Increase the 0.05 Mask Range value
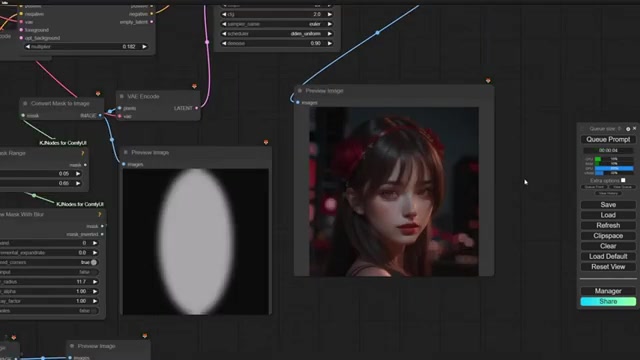640x360 pixels. click(78, 173)
